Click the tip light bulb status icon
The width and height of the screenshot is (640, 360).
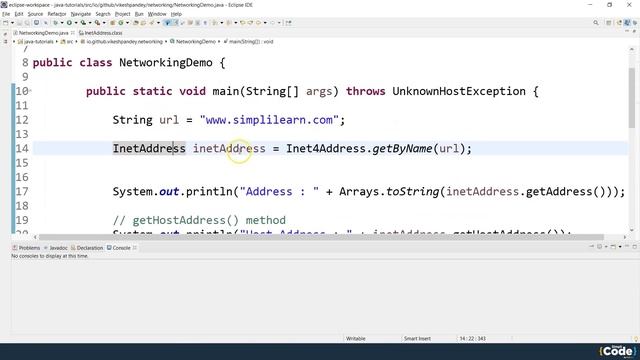[636, 339]
